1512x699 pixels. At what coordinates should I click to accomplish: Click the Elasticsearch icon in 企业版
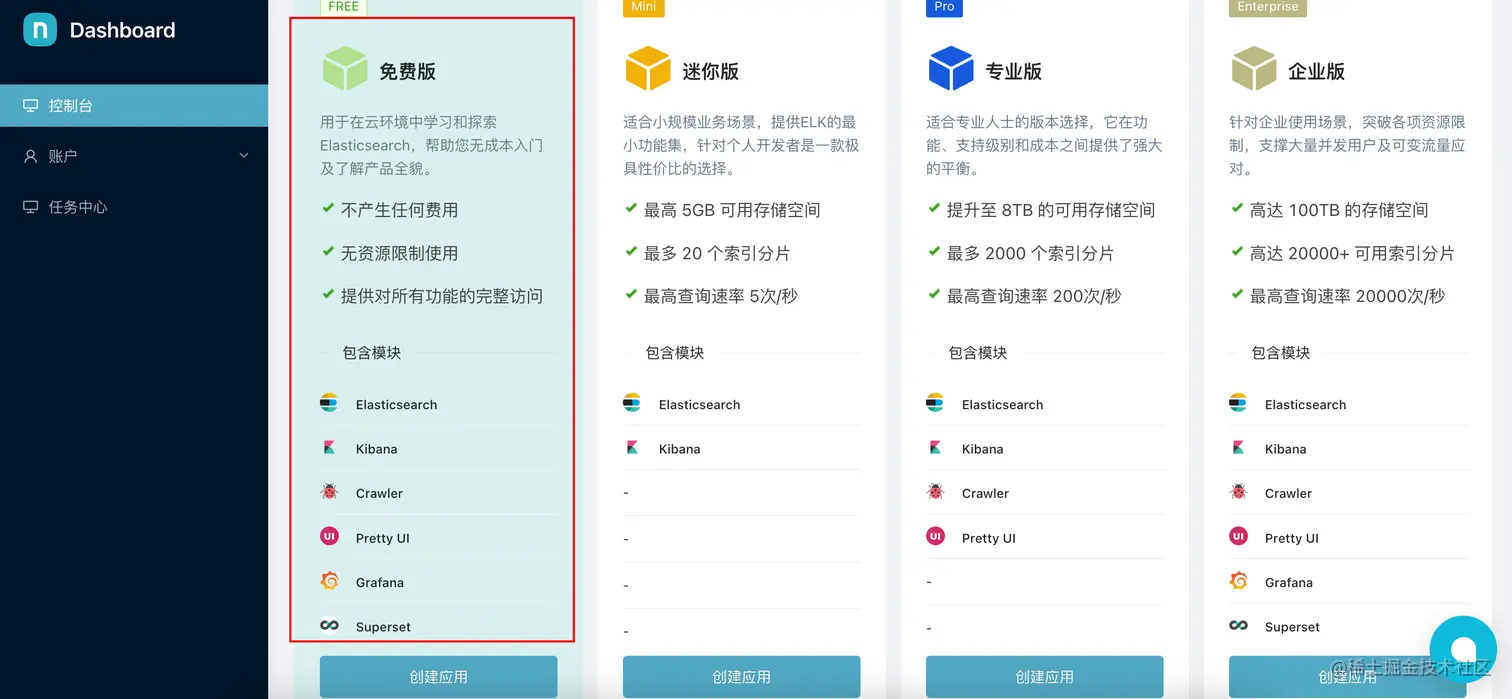click(1238, 403)
